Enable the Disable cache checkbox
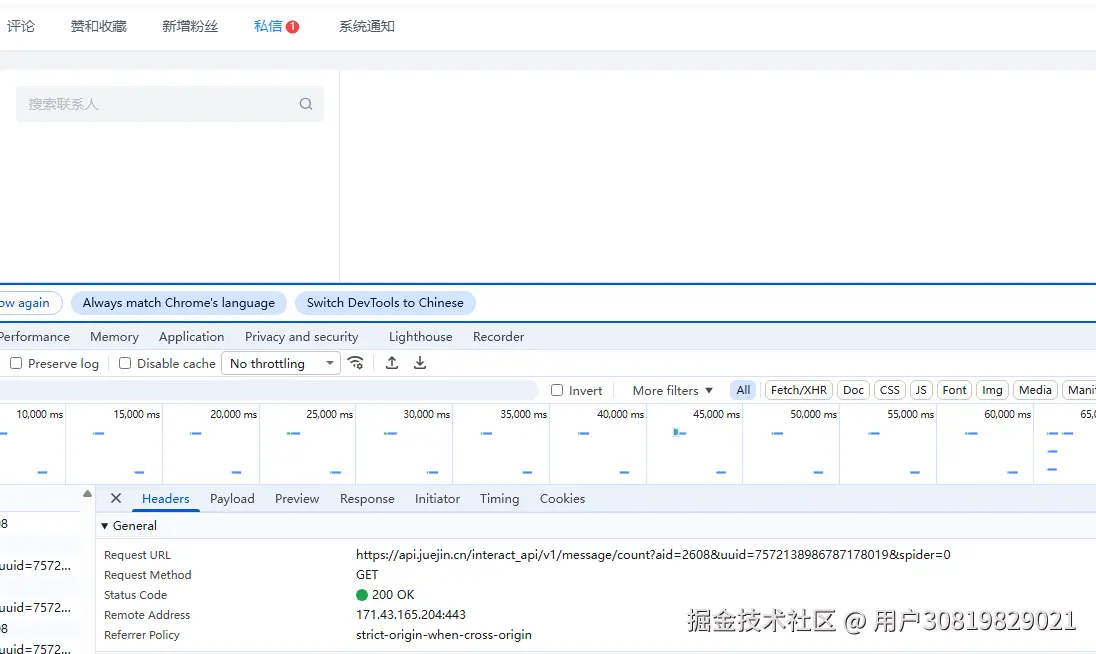This screenshot has height=654, width=1096. click(124, 363)
